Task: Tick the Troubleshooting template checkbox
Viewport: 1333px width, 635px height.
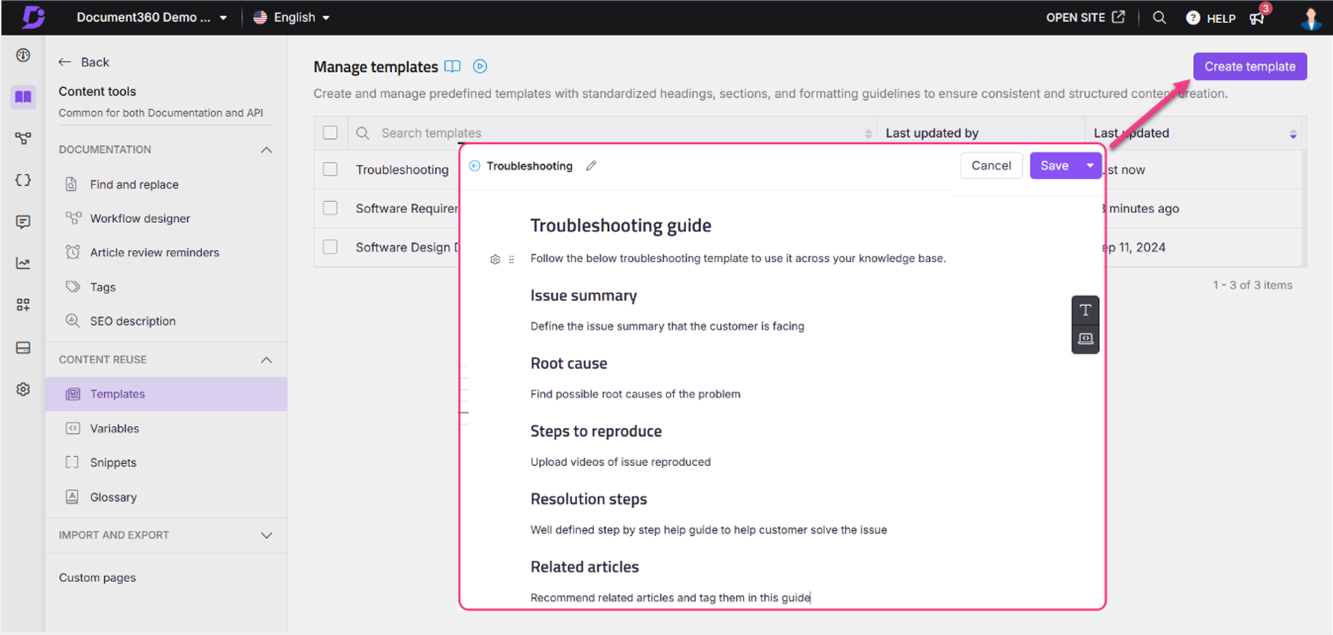Action: click(x=330, y=170)
